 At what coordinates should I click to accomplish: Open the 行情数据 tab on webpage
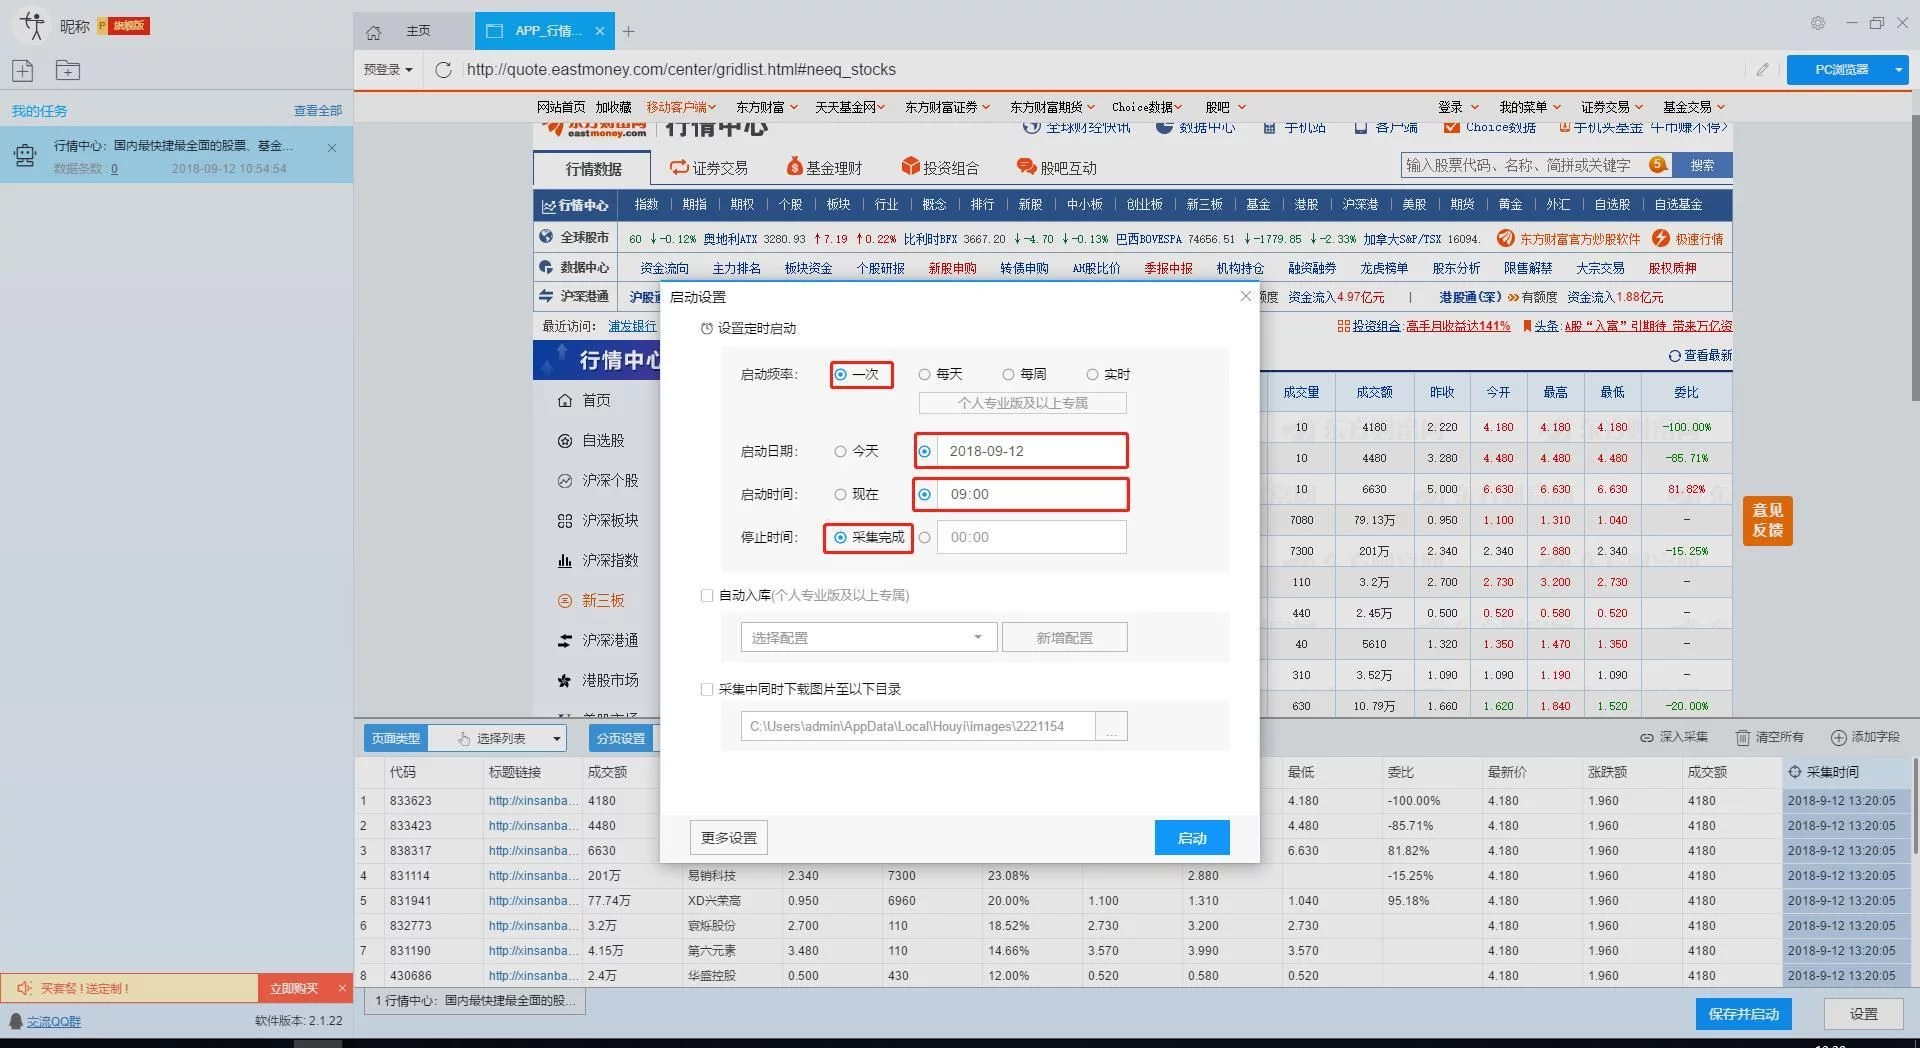[x=593, y=168]
